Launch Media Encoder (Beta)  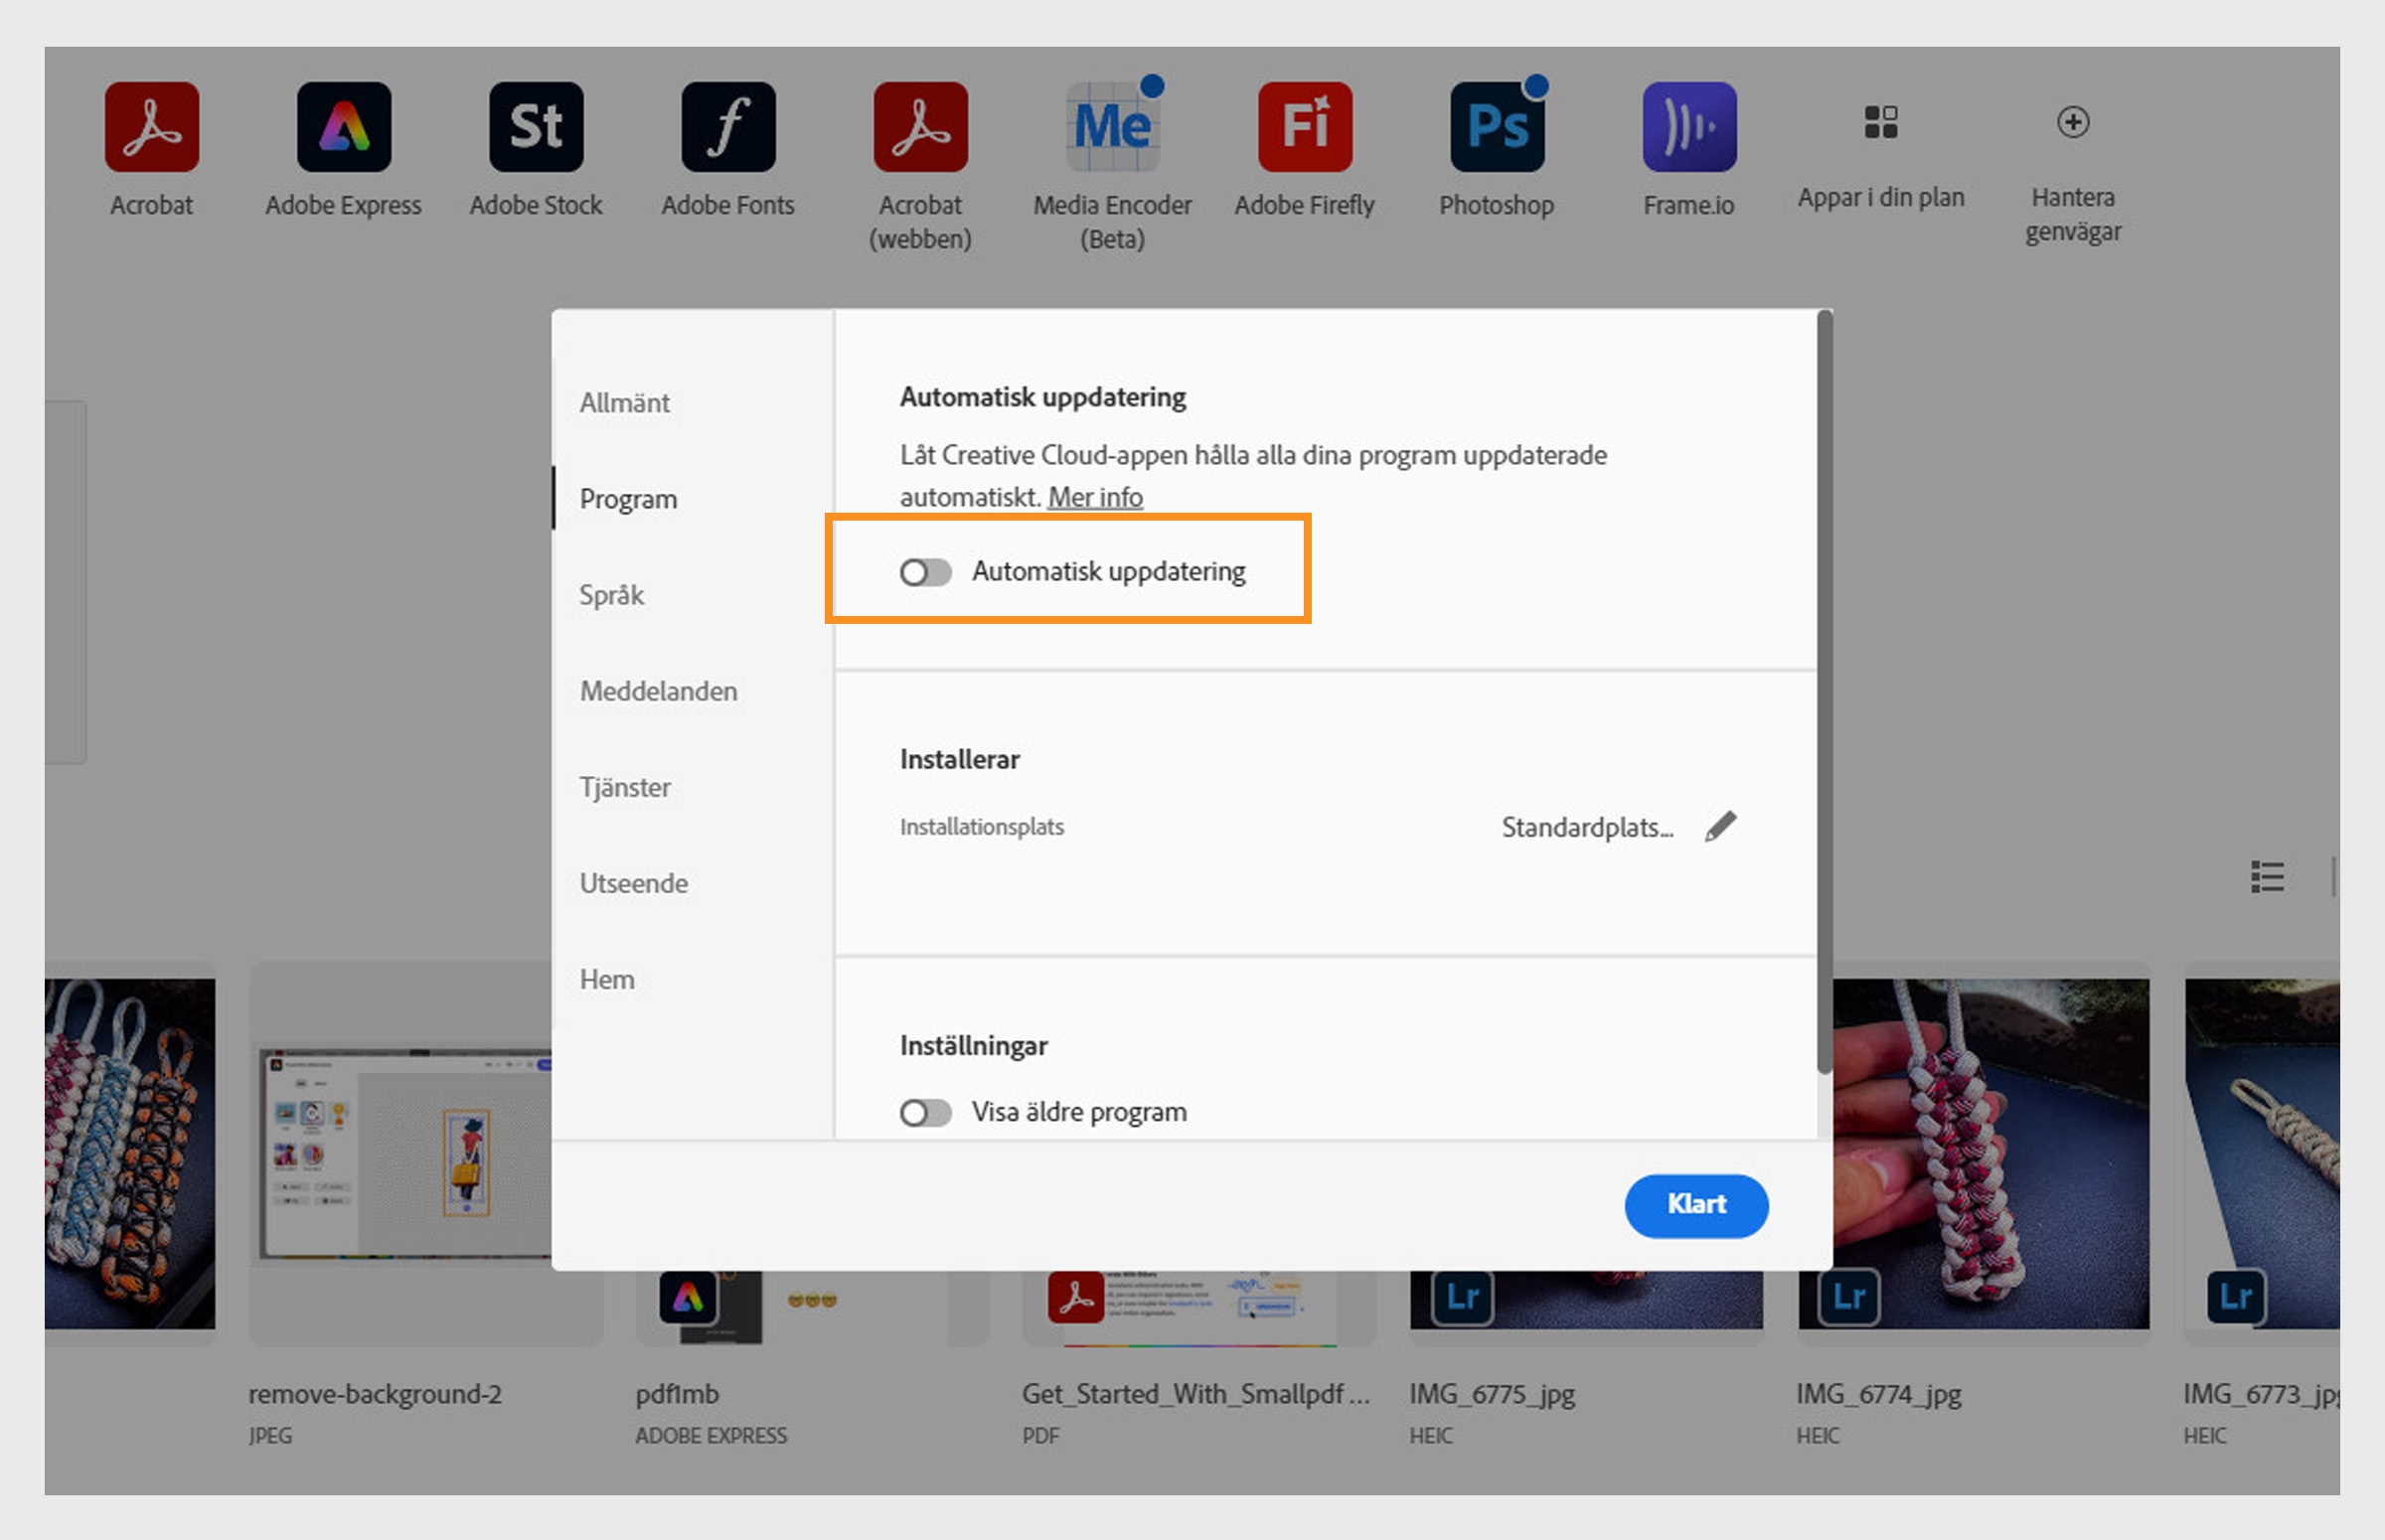[1112, 126]
